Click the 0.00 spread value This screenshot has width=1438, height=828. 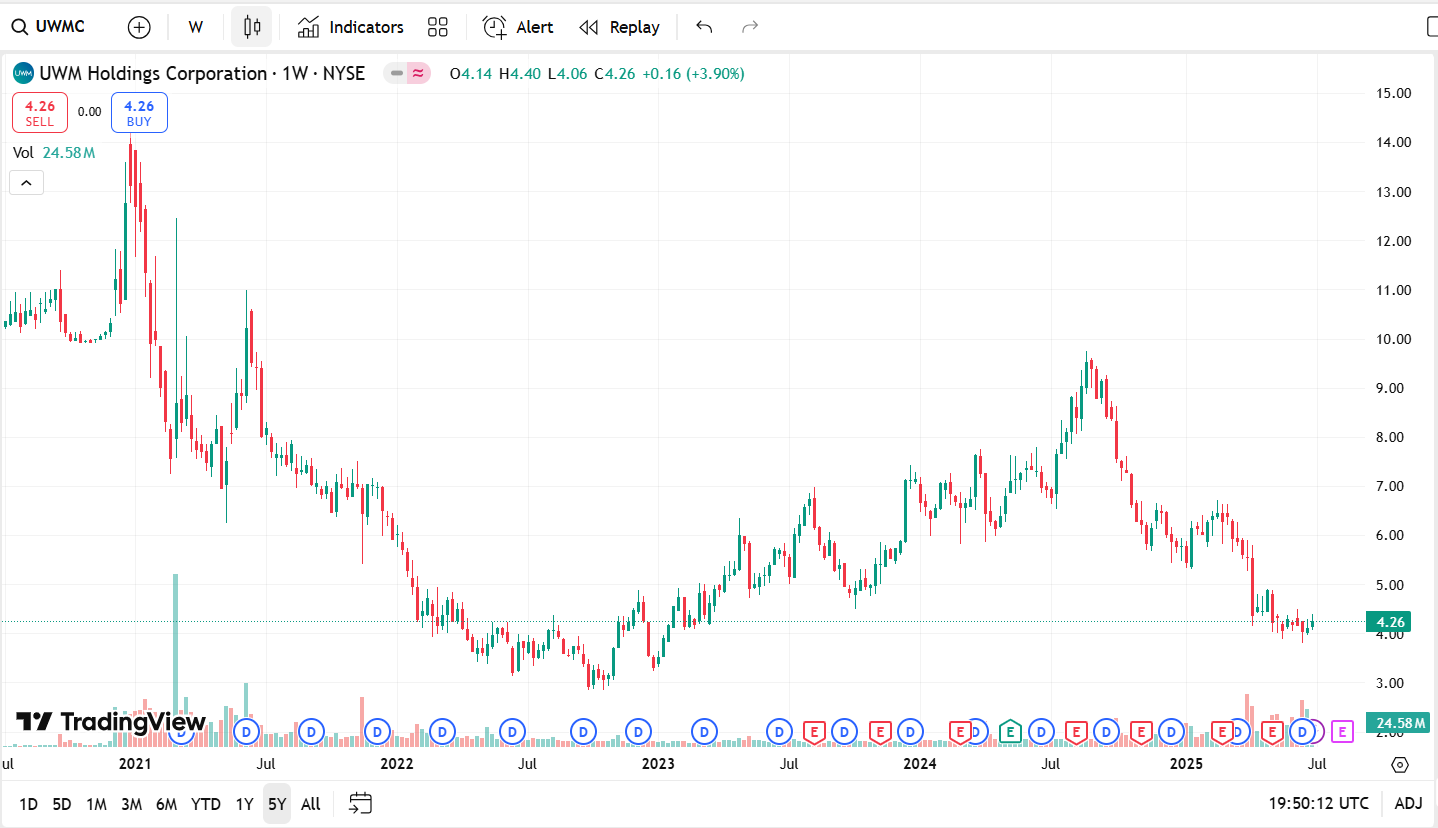tap(89, 112)
